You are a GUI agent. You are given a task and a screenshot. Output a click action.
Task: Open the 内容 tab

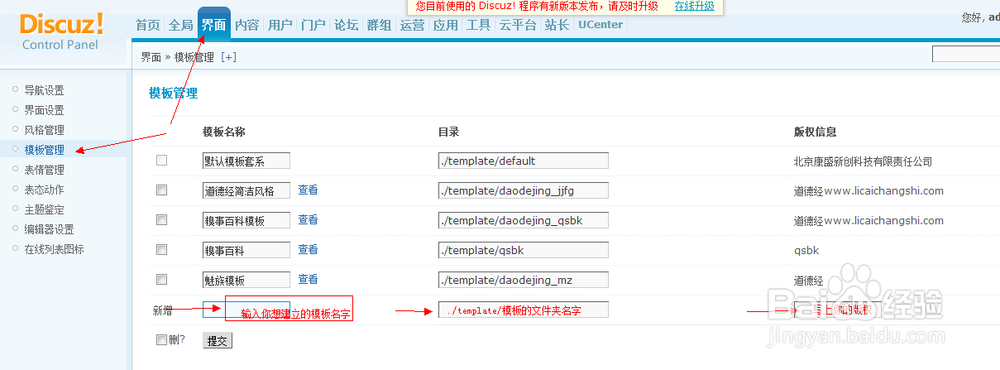pos(247,26)
